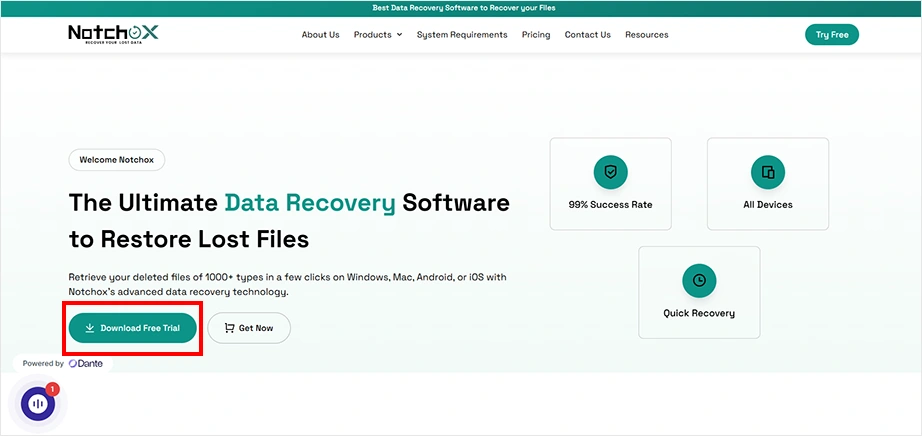Expand the Products dropdown menu
Viewport: 922px width, 436px height.
tap(378, 35)
